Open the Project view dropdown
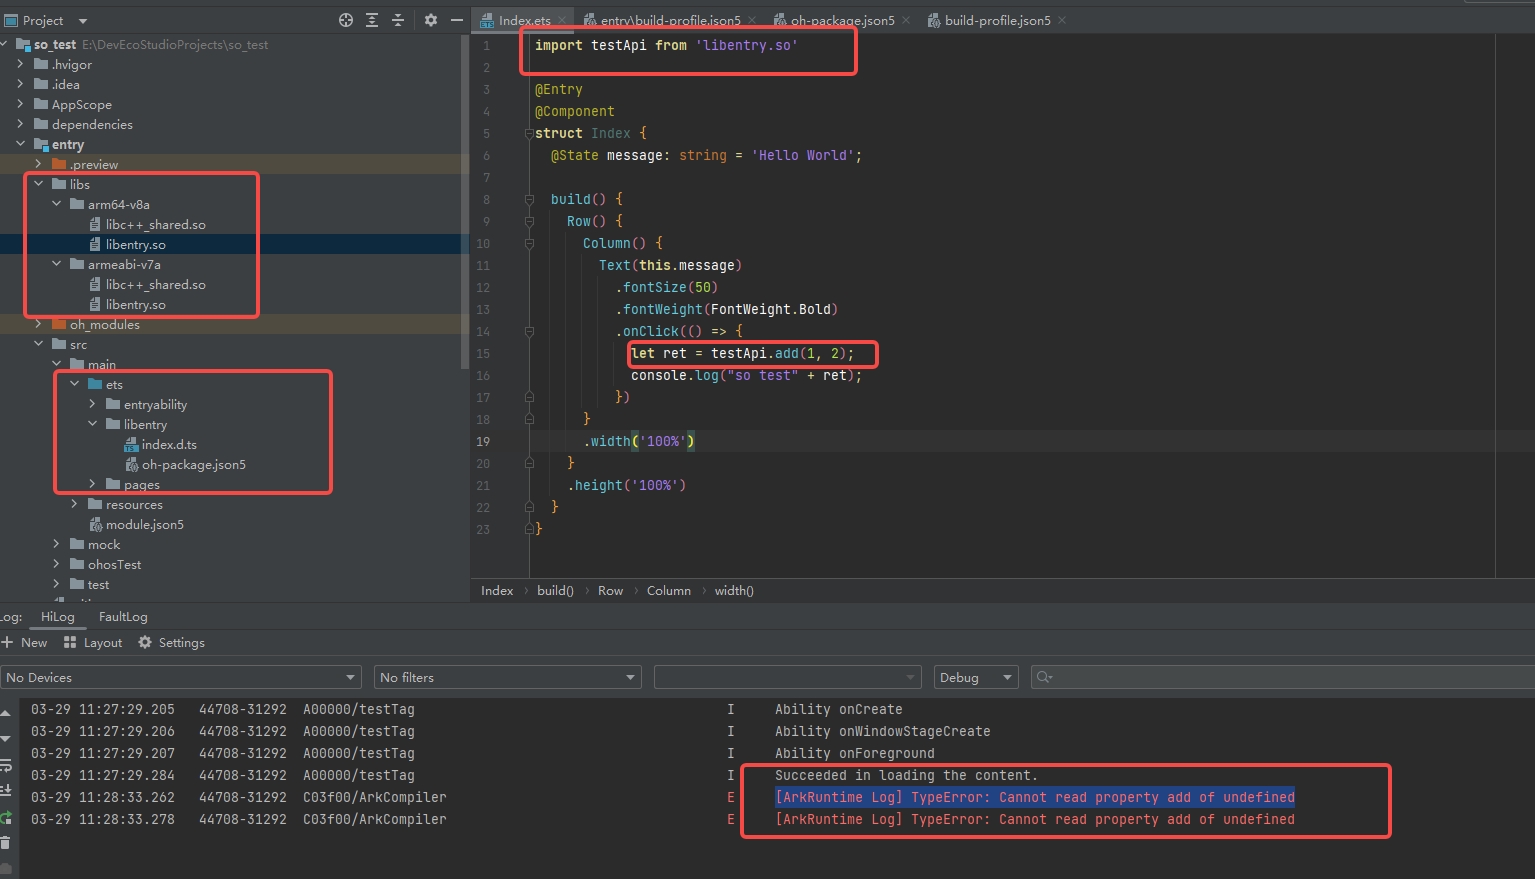Screen dimensions: 1535x879 click(83, 21)
